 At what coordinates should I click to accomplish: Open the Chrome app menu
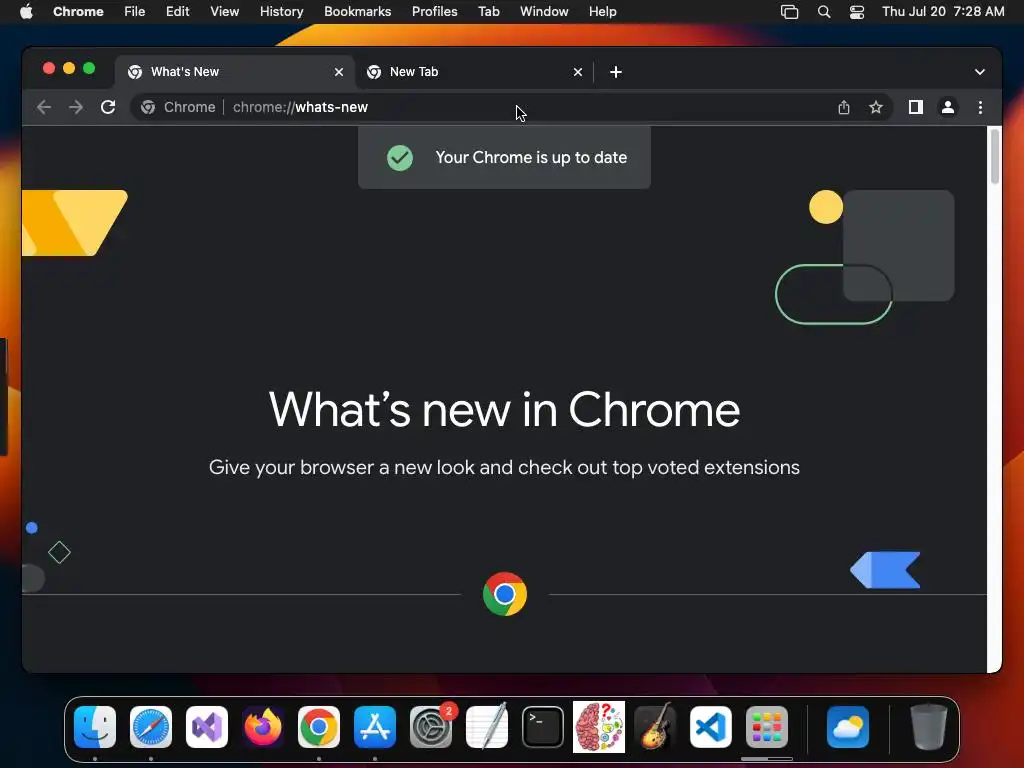coord(78,11)
